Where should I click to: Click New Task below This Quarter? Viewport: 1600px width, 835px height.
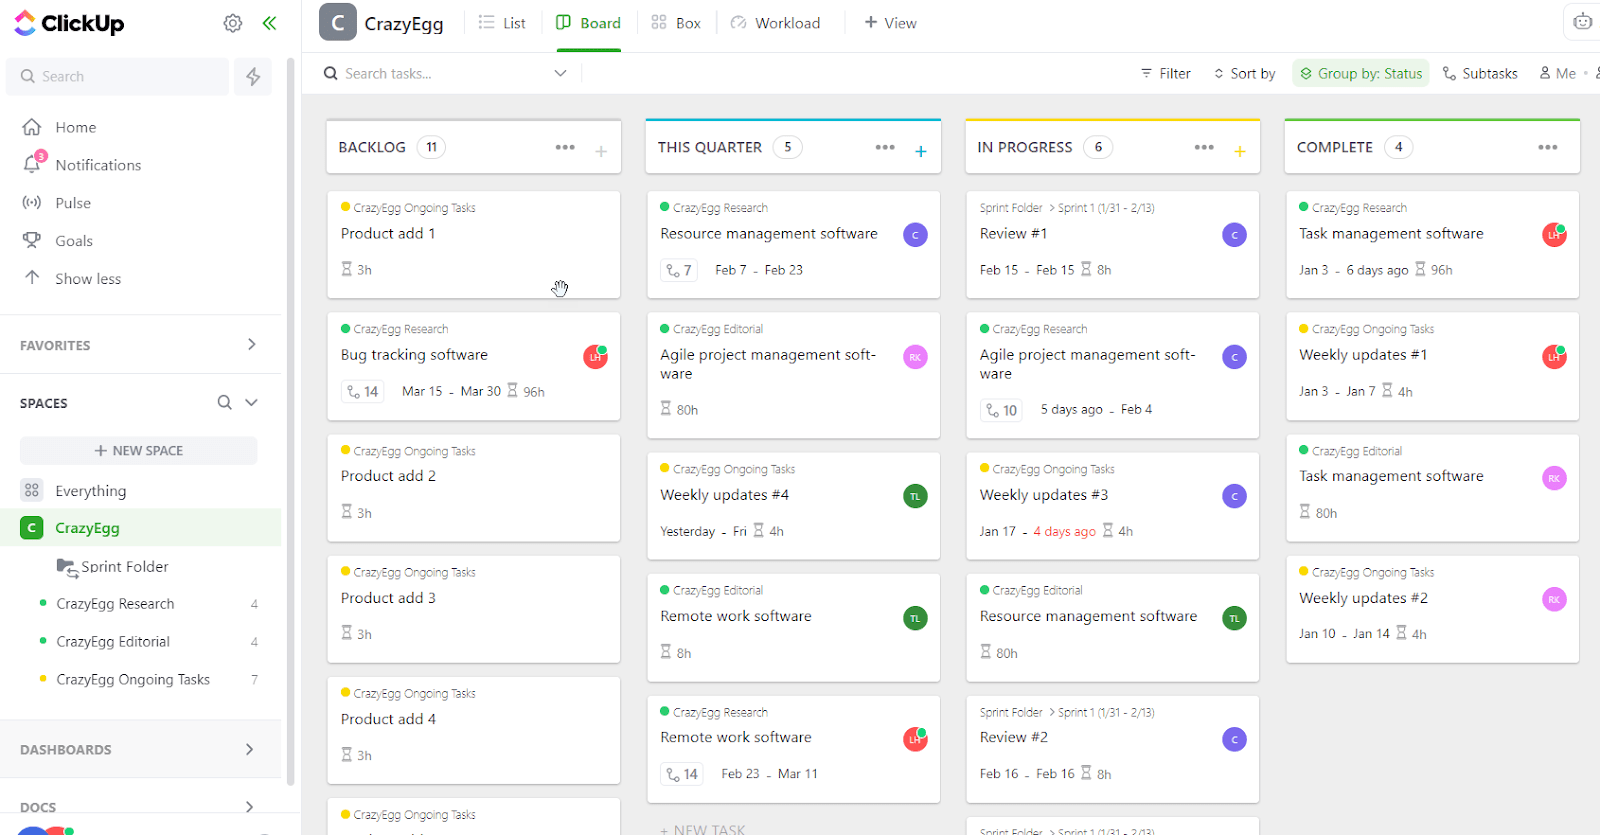pyautogui.click(x=702, y=829)
